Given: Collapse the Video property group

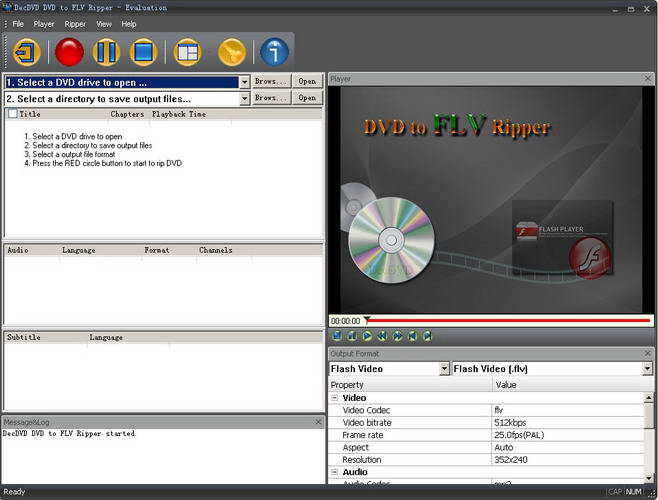Looking at the screenshot, I should point(334,398).
